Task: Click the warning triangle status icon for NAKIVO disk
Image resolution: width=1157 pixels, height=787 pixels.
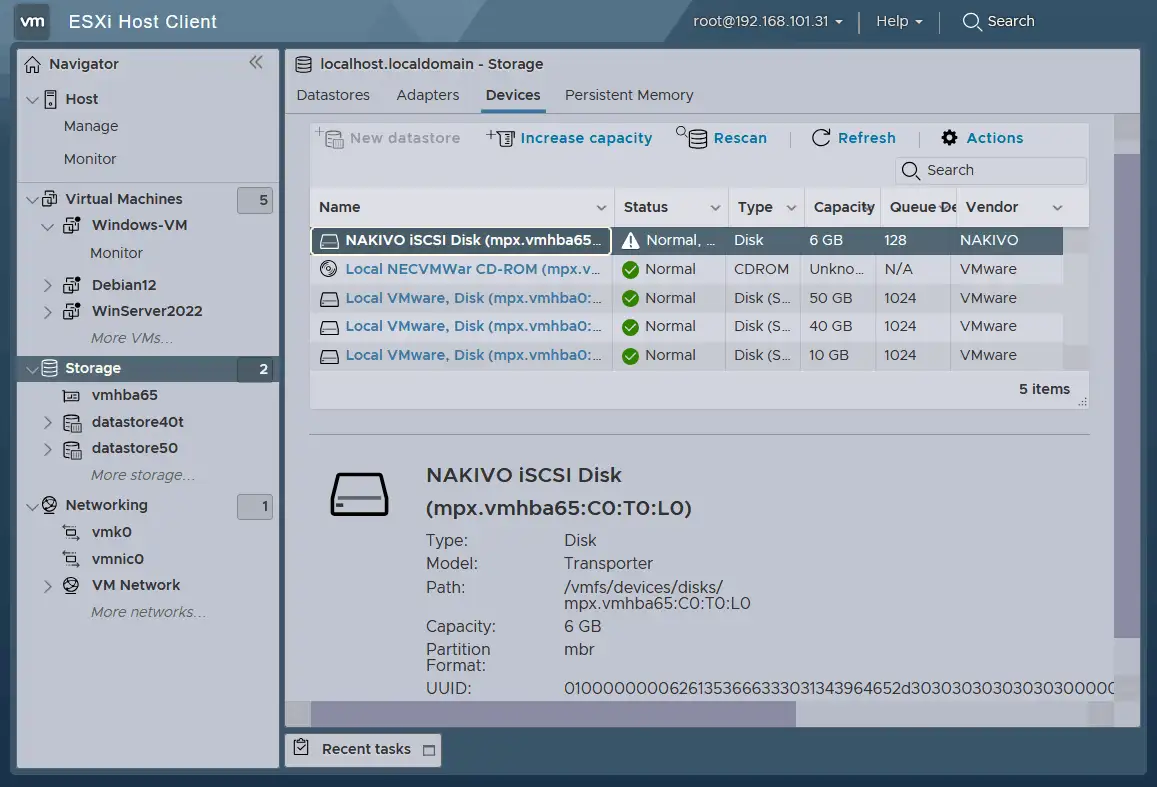Action: pyautogui.click(x=630, y=240)
